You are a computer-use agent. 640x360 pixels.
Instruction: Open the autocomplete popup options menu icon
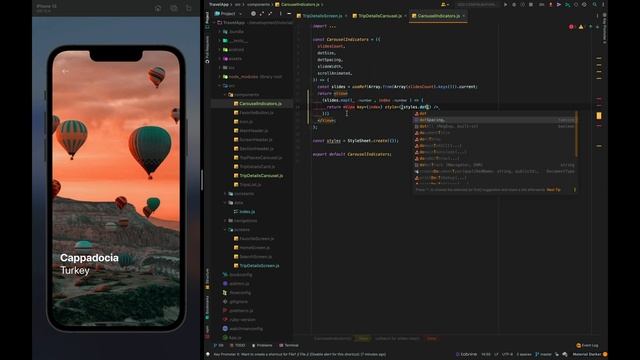click(575, 189)
